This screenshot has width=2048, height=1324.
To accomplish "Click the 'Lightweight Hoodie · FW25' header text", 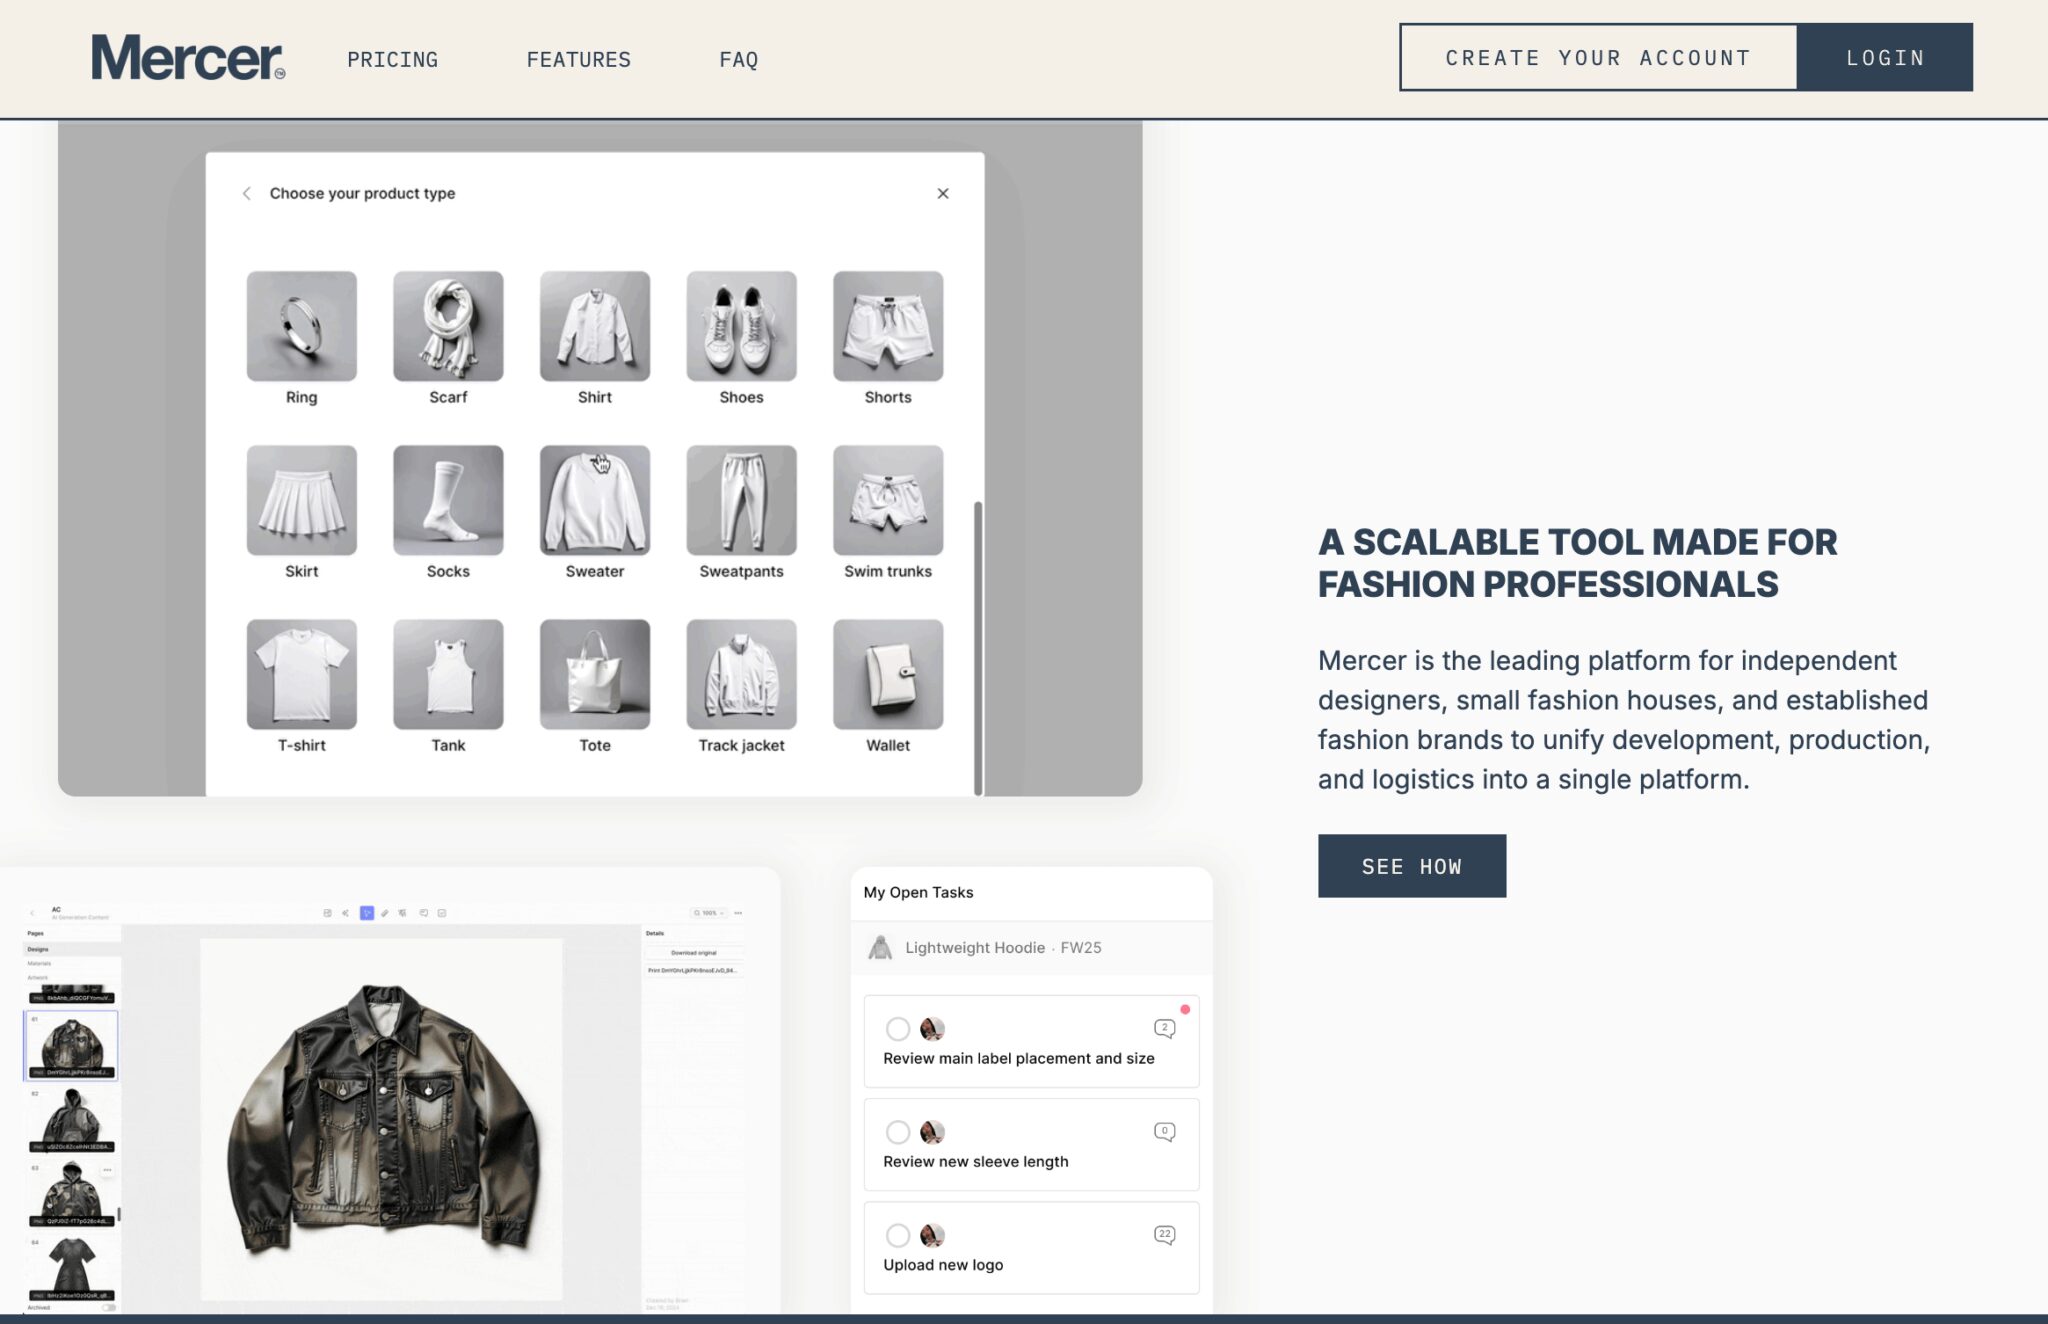I will click(x=1003, y=947).
